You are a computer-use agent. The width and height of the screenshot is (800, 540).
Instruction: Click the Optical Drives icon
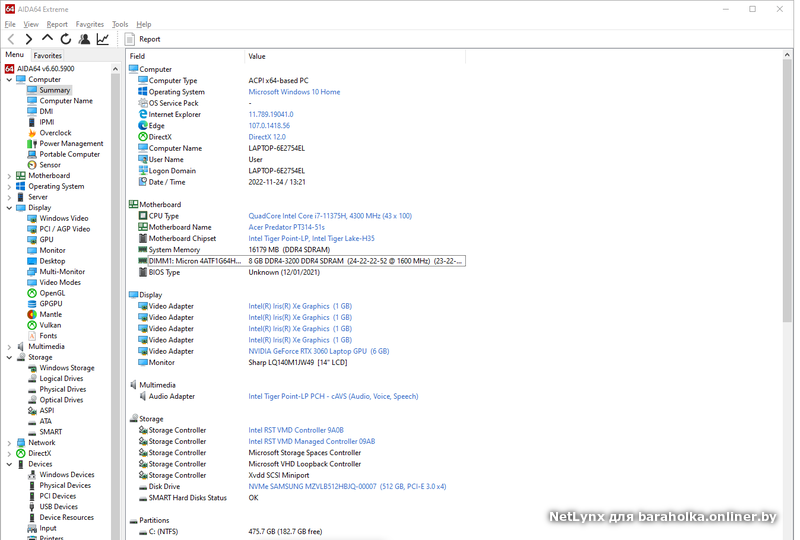pyautogui.click(x=32, y=400)
